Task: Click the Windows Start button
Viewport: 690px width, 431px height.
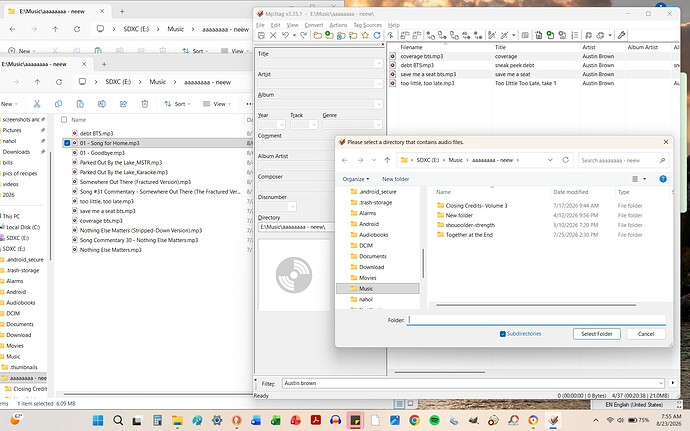Action: coord(98,420)
